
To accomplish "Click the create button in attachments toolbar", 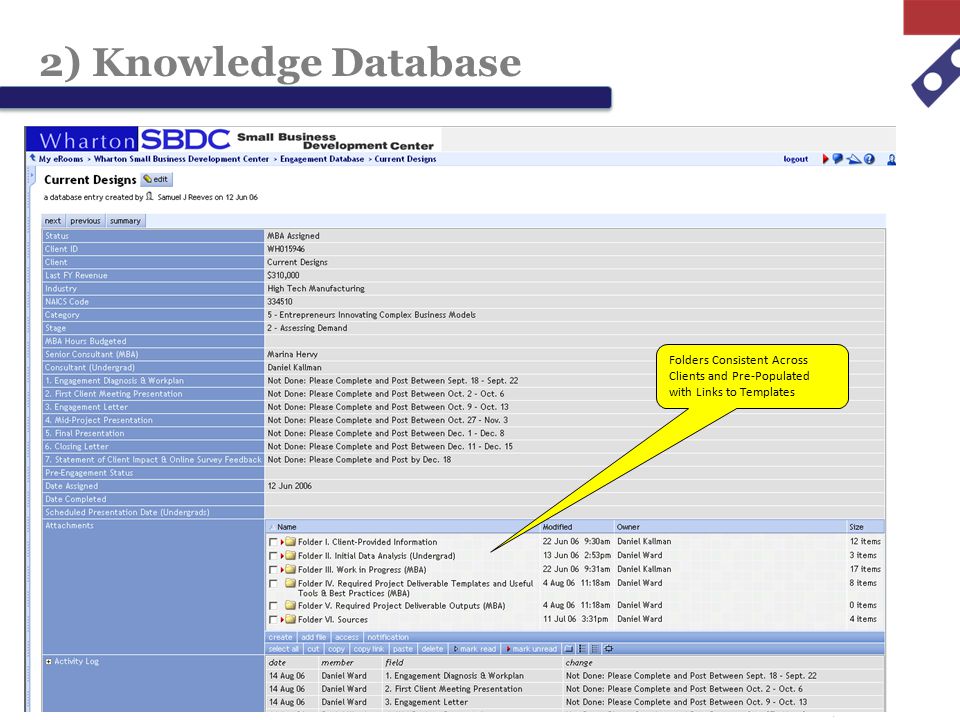I will coord(280,637).
